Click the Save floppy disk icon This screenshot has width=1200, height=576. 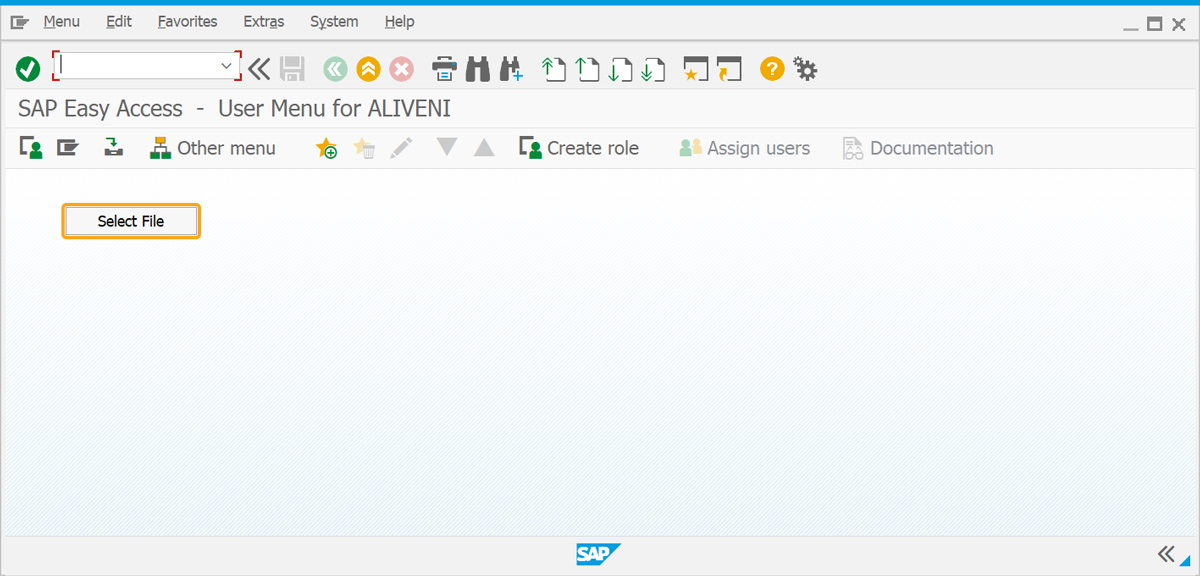pyautogui.click(x=292, y=68)
